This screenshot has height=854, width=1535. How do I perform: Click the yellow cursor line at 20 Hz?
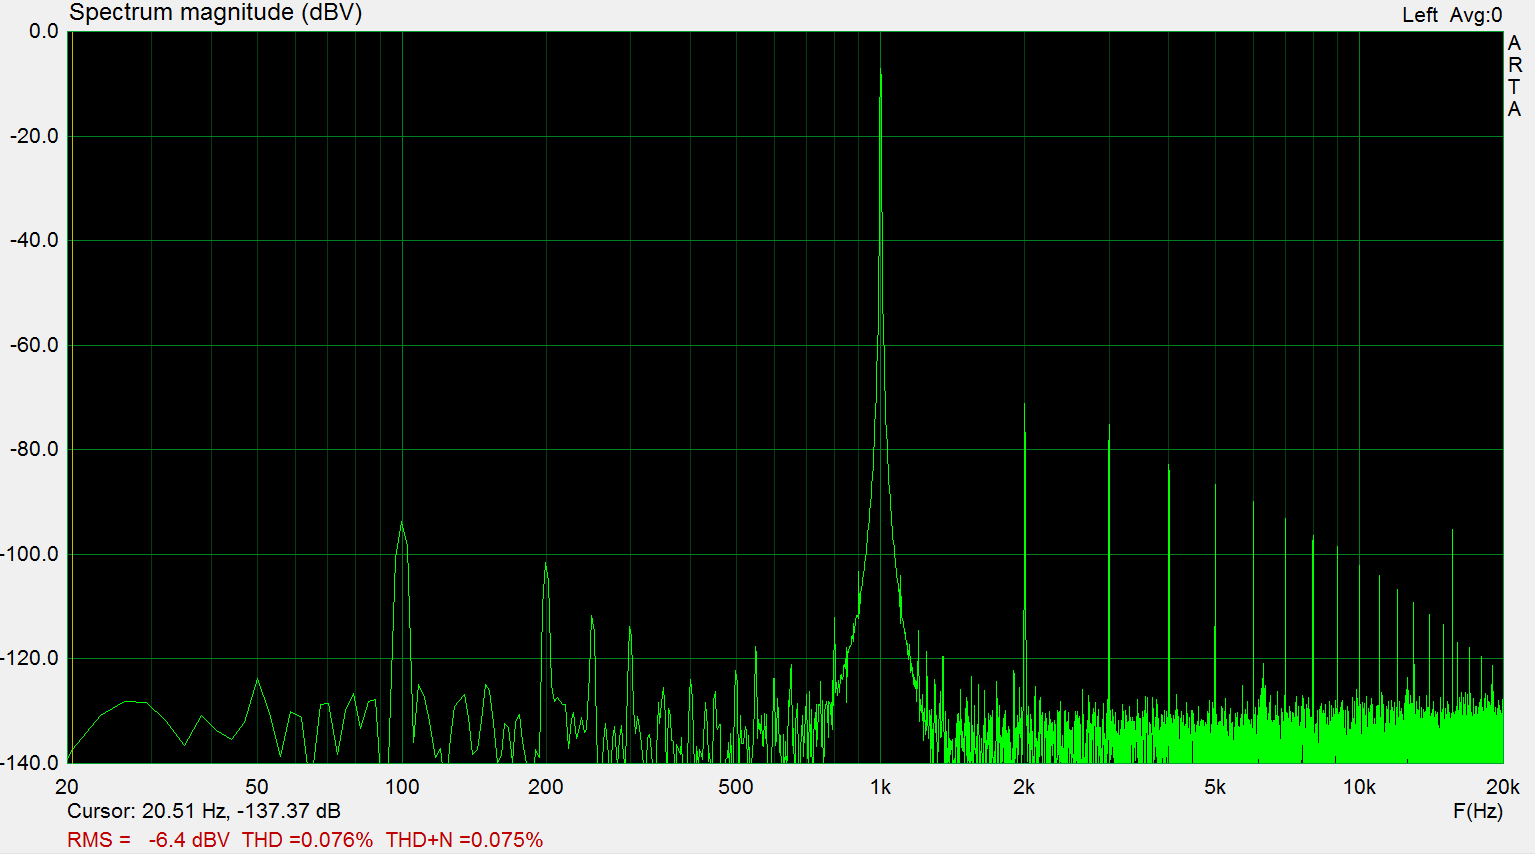pyautogui.click(x=71, y=397)
